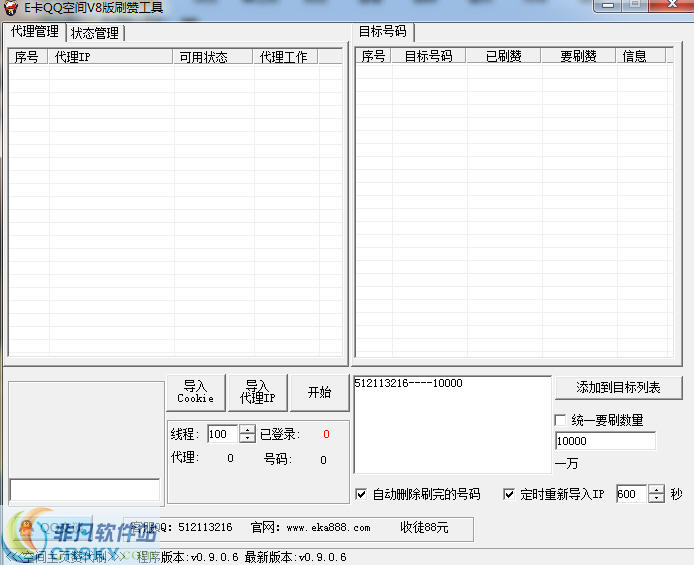
Task: Click the 最新版本:v0.9.0.6 status text
Action: (x=295, y=557)
